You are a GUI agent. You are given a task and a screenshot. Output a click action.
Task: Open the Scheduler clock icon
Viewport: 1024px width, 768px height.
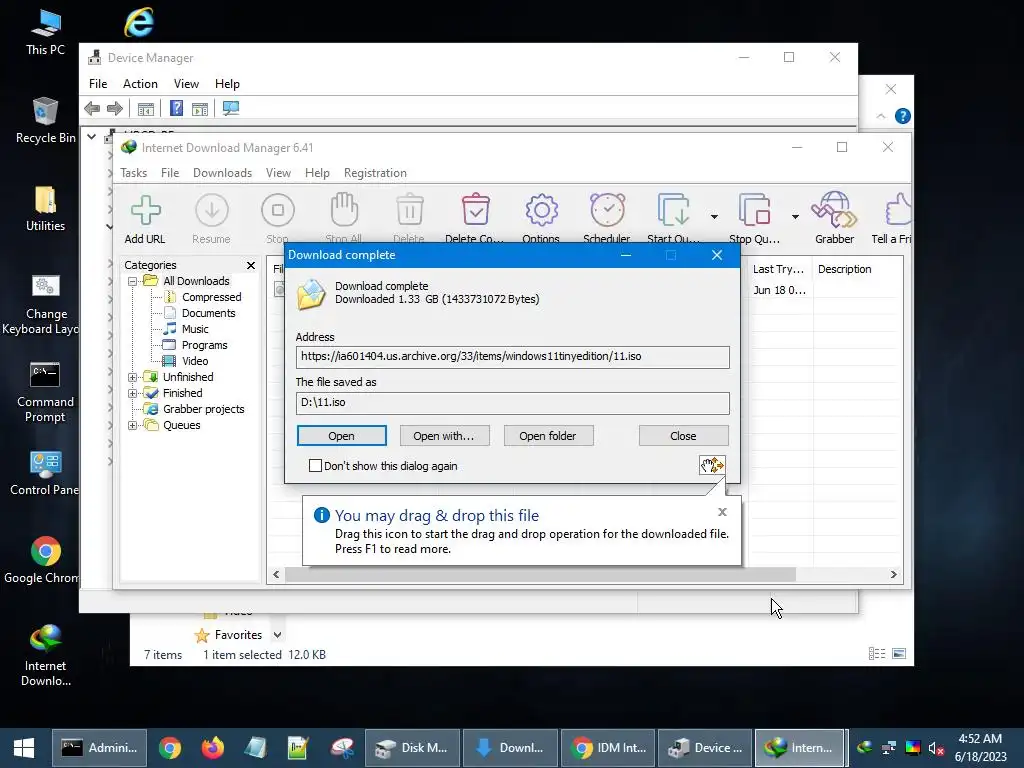pos(607,210)
